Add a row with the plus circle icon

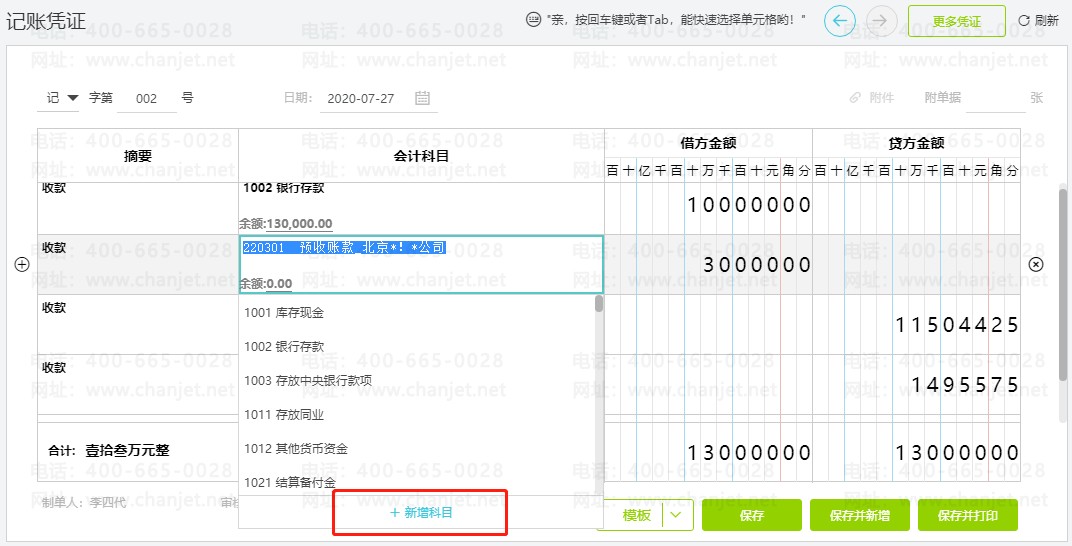(x=22, y=264)
